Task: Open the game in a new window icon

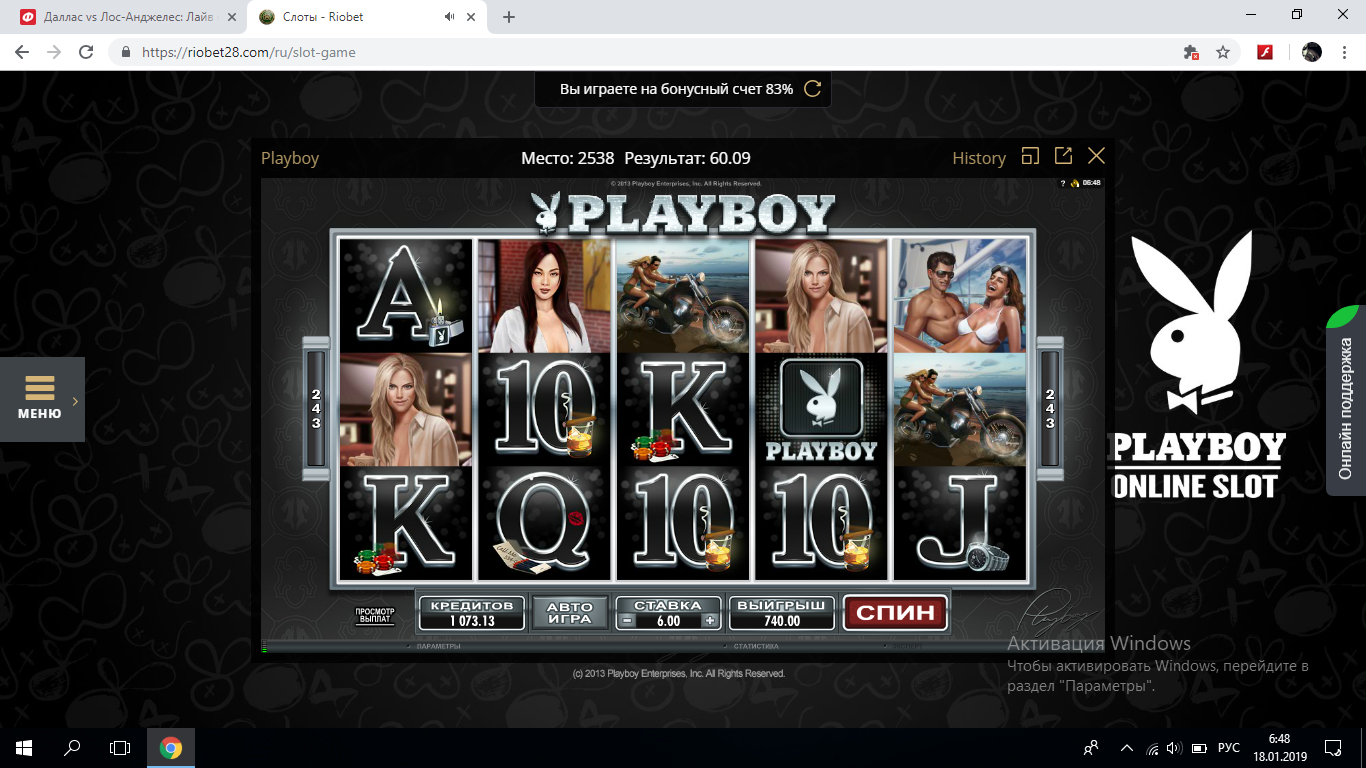Action: [1063, 156]
